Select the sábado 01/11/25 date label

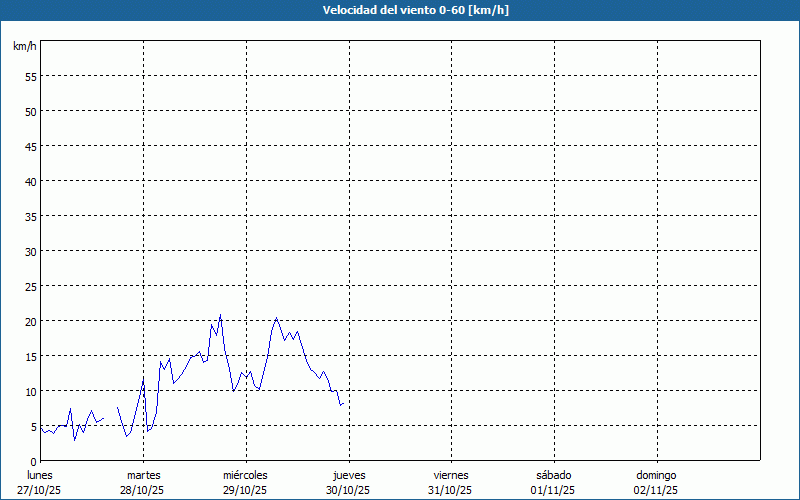point(553,482)
